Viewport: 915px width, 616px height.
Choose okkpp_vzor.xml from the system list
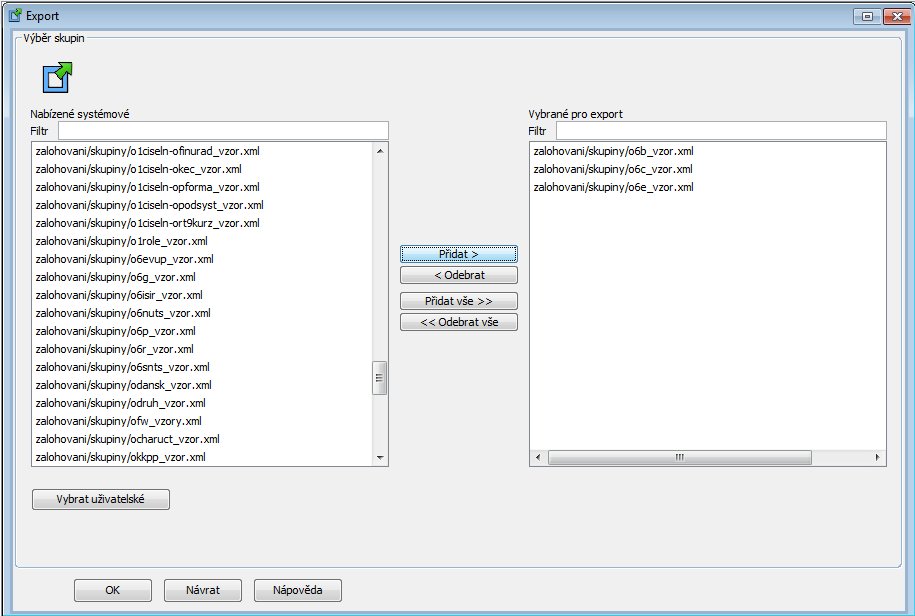[x=120, y=457]
